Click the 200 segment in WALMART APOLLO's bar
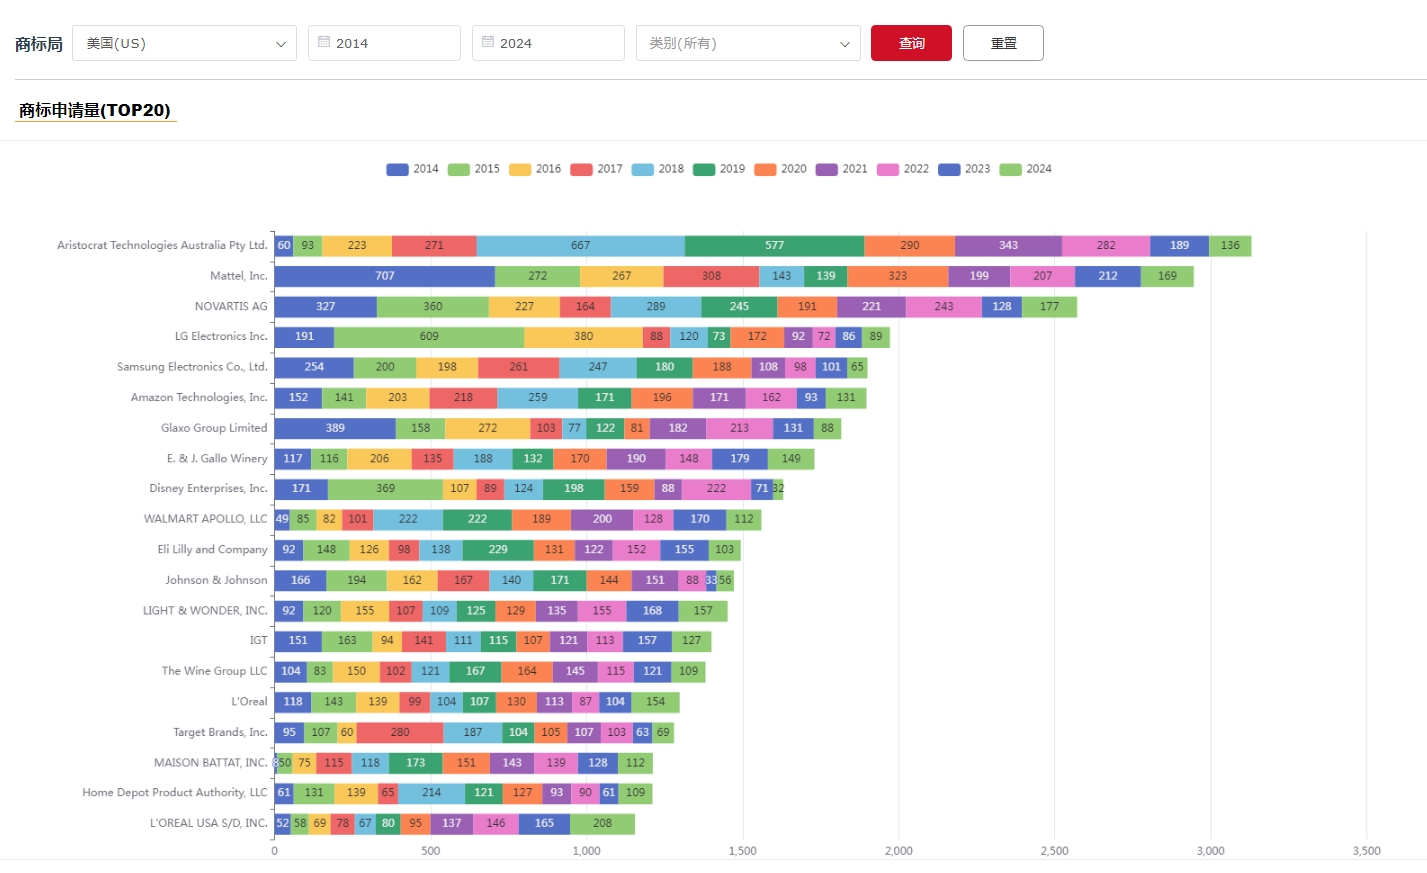 602,519
